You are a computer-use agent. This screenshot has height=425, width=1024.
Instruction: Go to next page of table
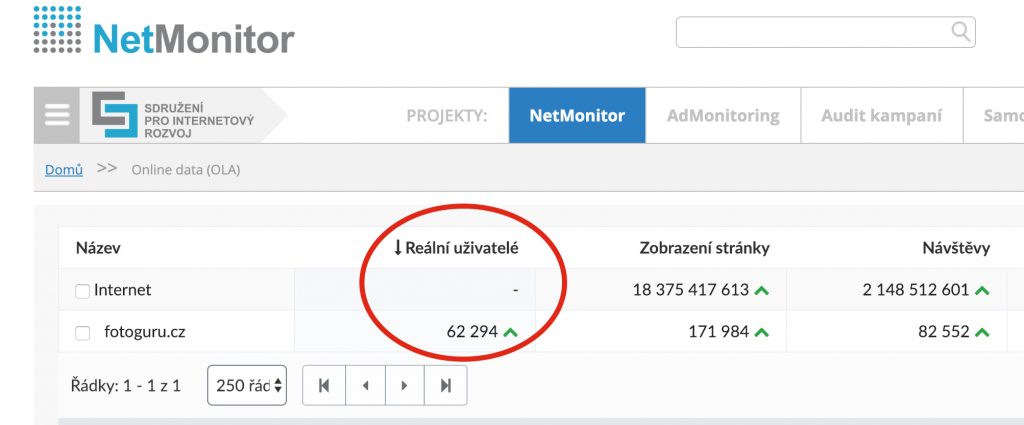click(405, 385)
